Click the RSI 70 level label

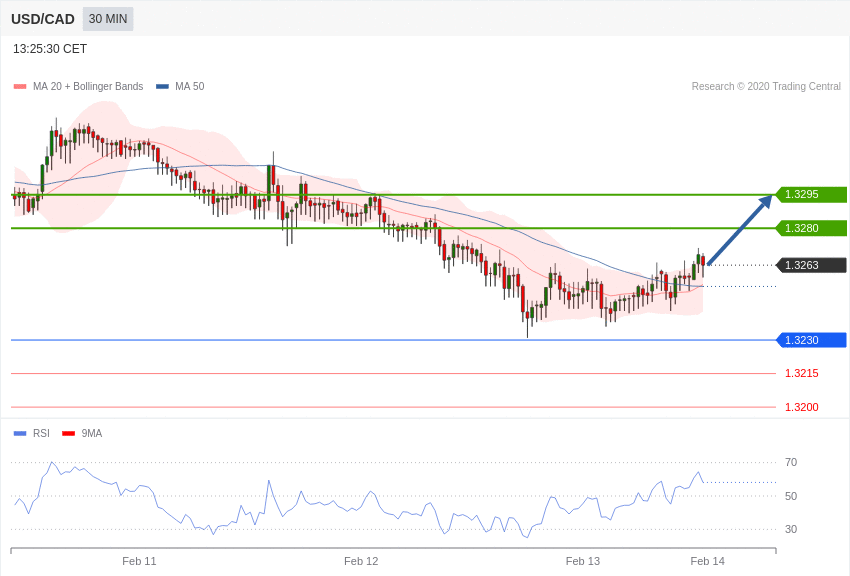click(x=791, y=462)
